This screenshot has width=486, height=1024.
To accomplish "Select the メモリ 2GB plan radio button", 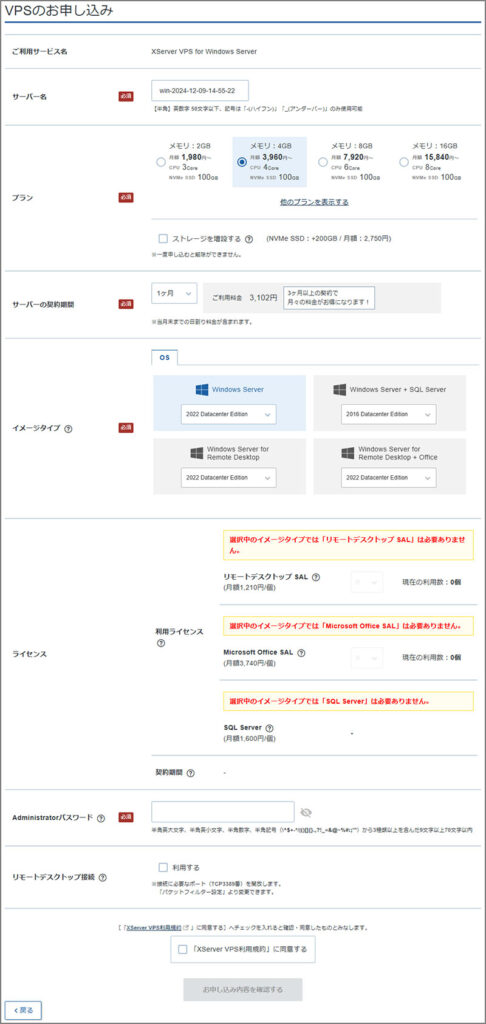I will [161, 162].
